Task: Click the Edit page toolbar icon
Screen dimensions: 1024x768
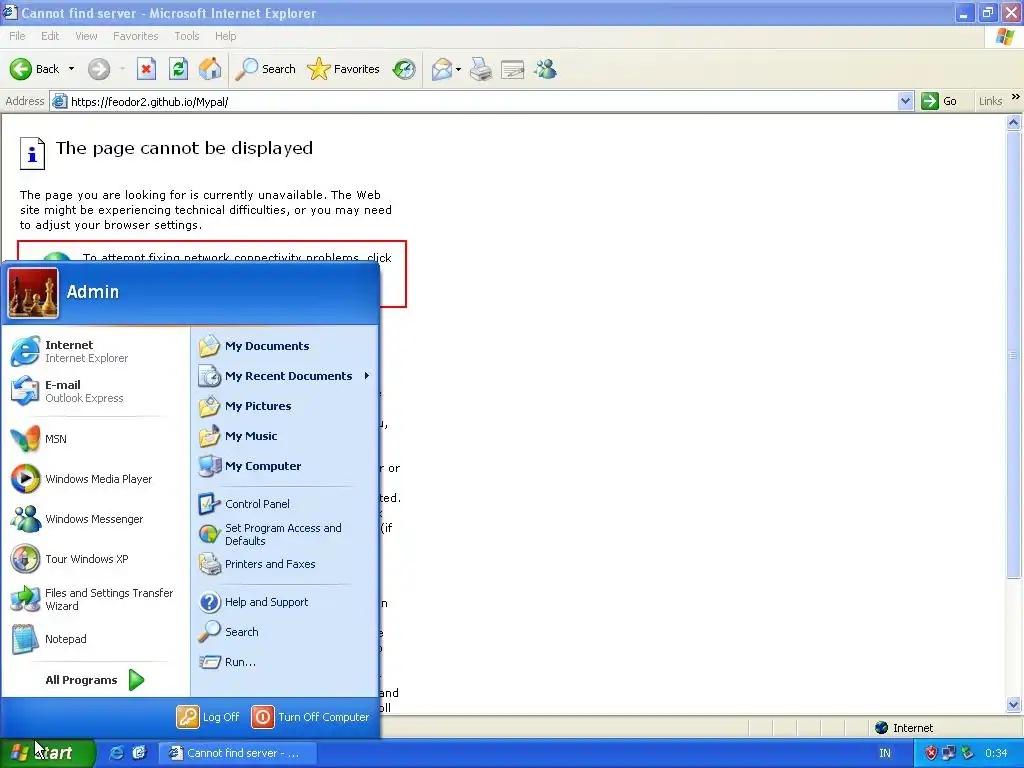Action: [x=513, y=69]
